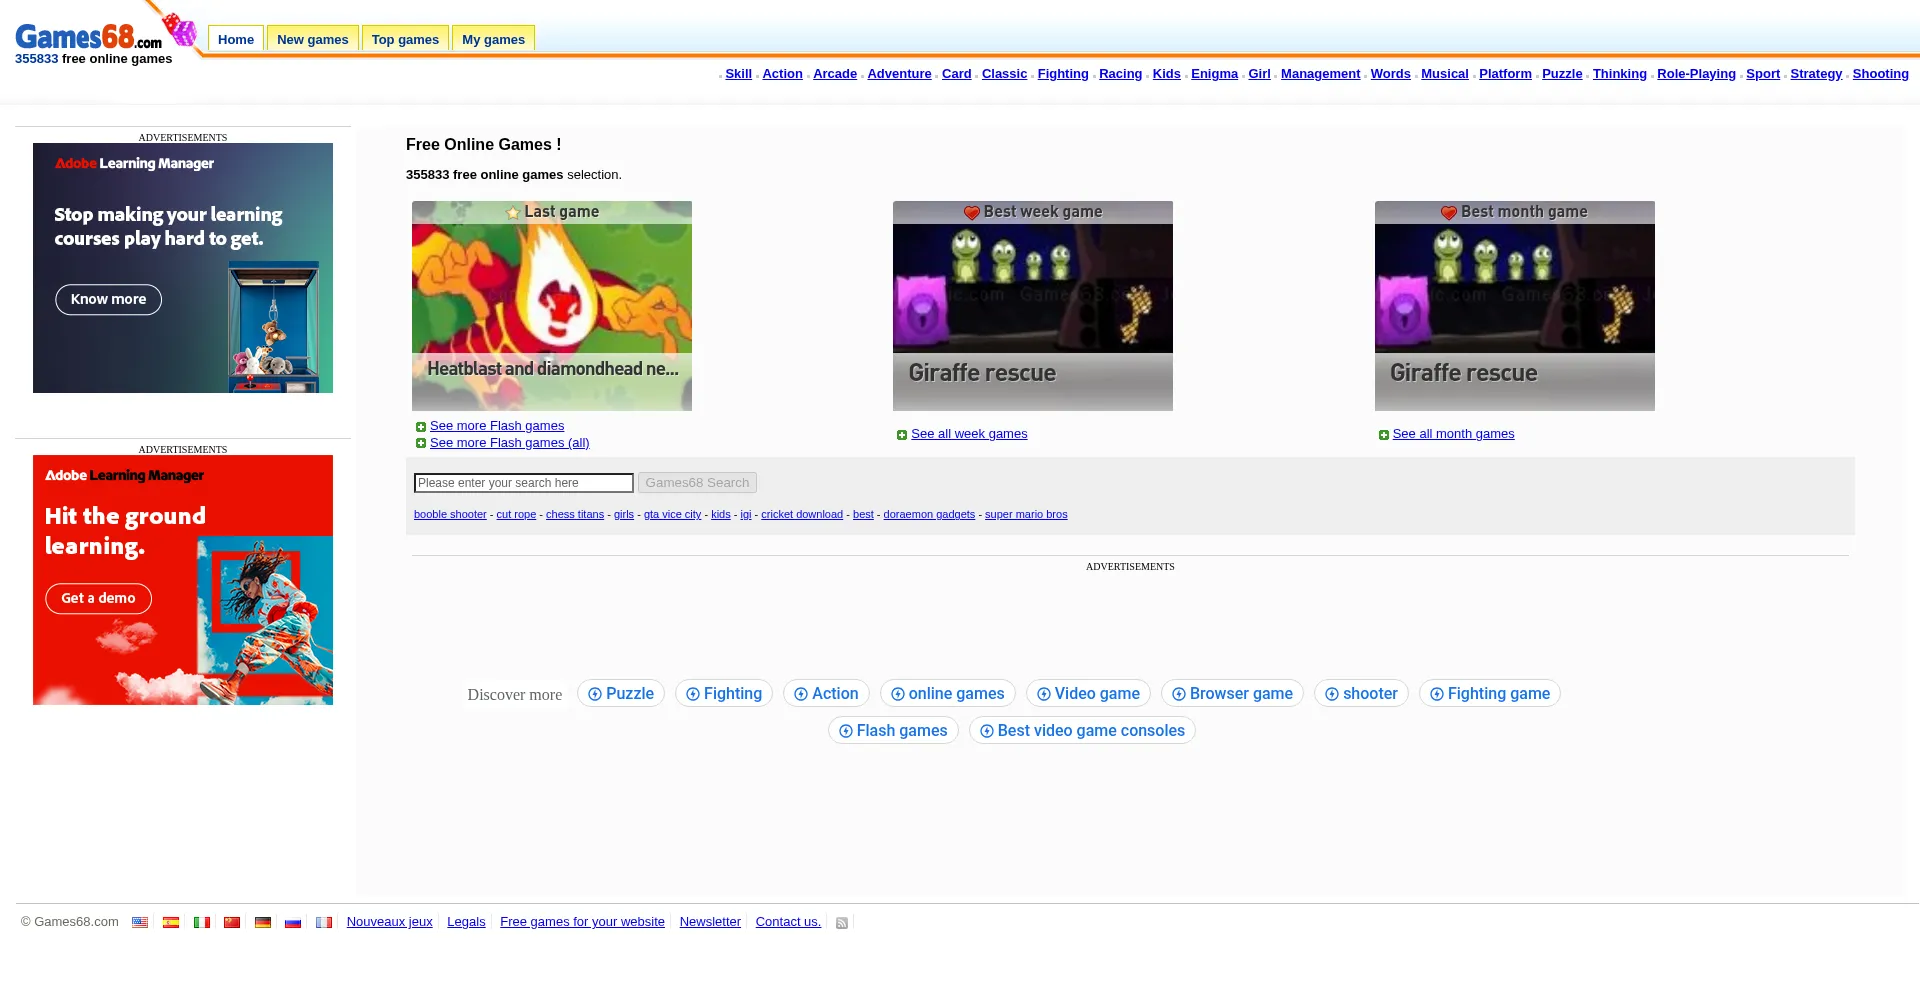Focus the game search input field
The width and height of the screenshot is (1920, 993).
point(524,483)
